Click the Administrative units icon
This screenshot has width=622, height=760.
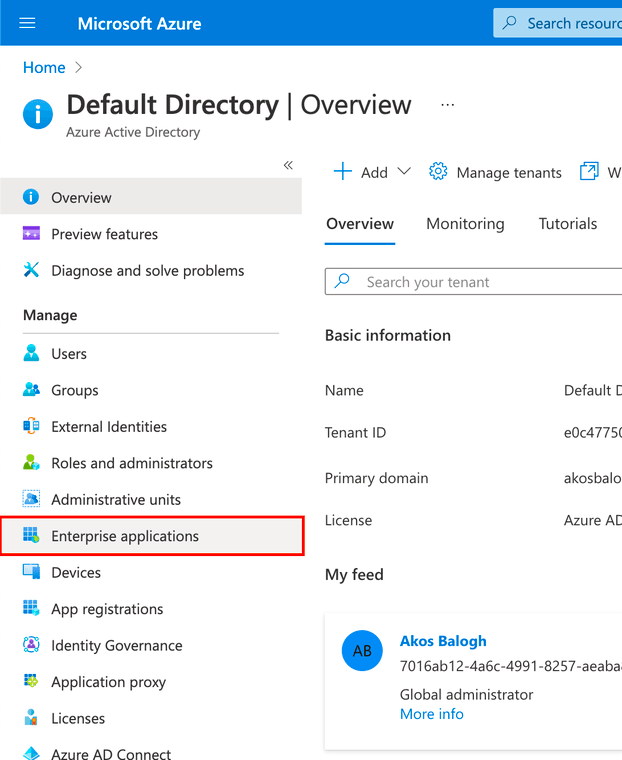pos(31,498)
